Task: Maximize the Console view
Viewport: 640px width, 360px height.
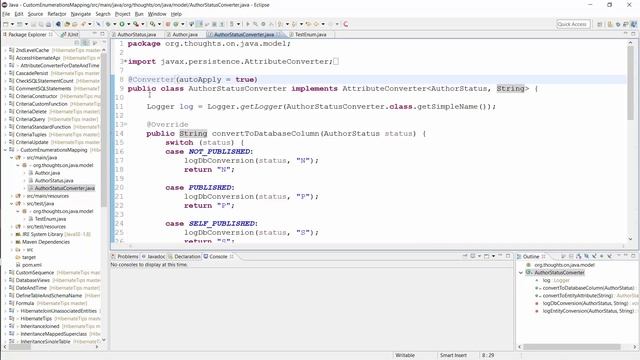Action: point(508,256)
